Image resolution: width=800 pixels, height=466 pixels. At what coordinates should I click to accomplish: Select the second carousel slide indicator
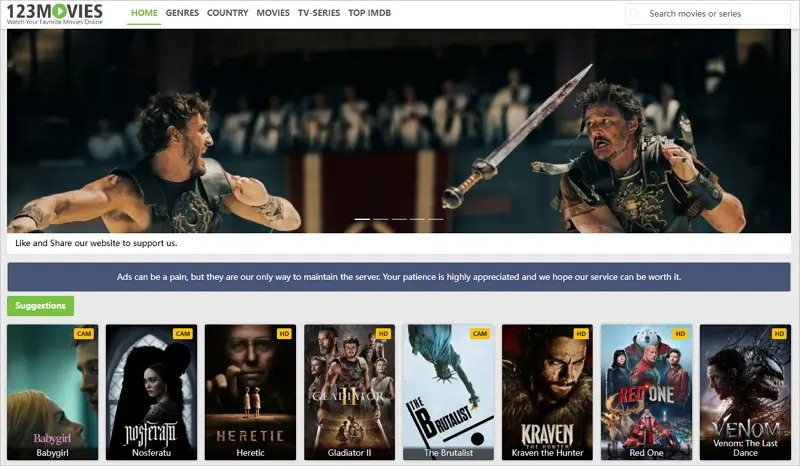click(381, 219)
